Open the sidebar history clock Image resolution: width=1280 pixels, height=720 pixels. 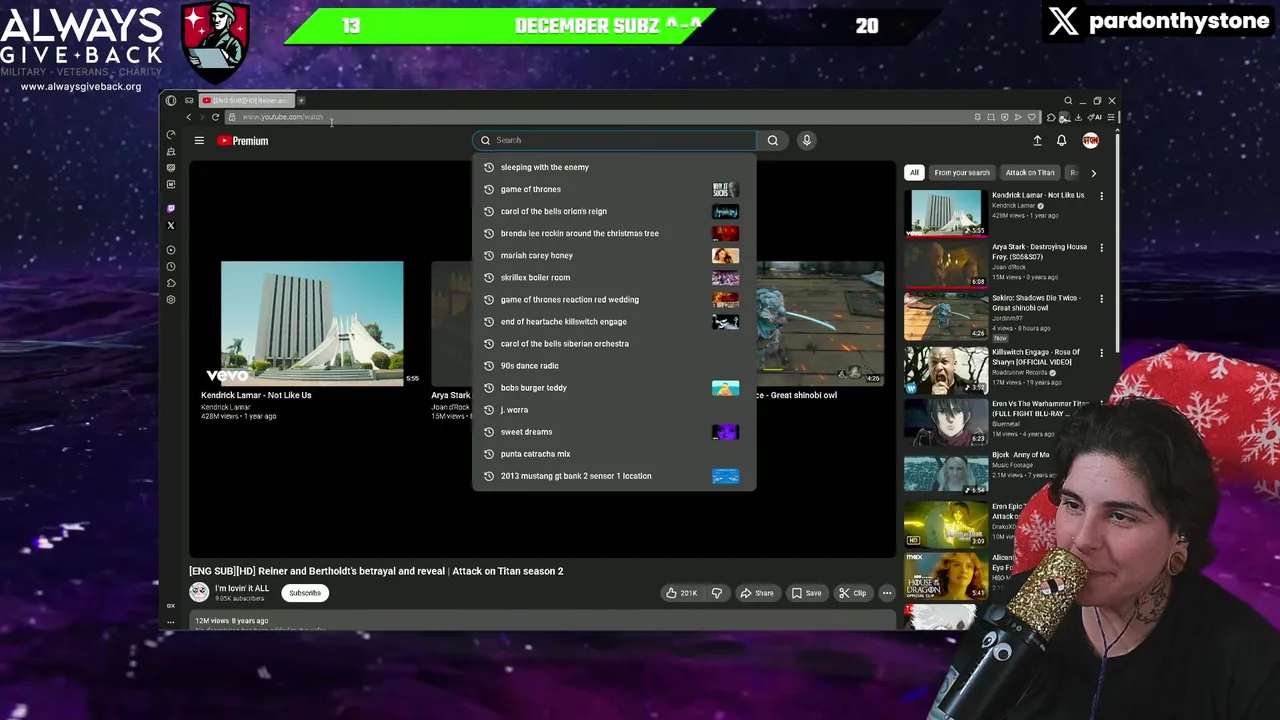tap(171, 266)
